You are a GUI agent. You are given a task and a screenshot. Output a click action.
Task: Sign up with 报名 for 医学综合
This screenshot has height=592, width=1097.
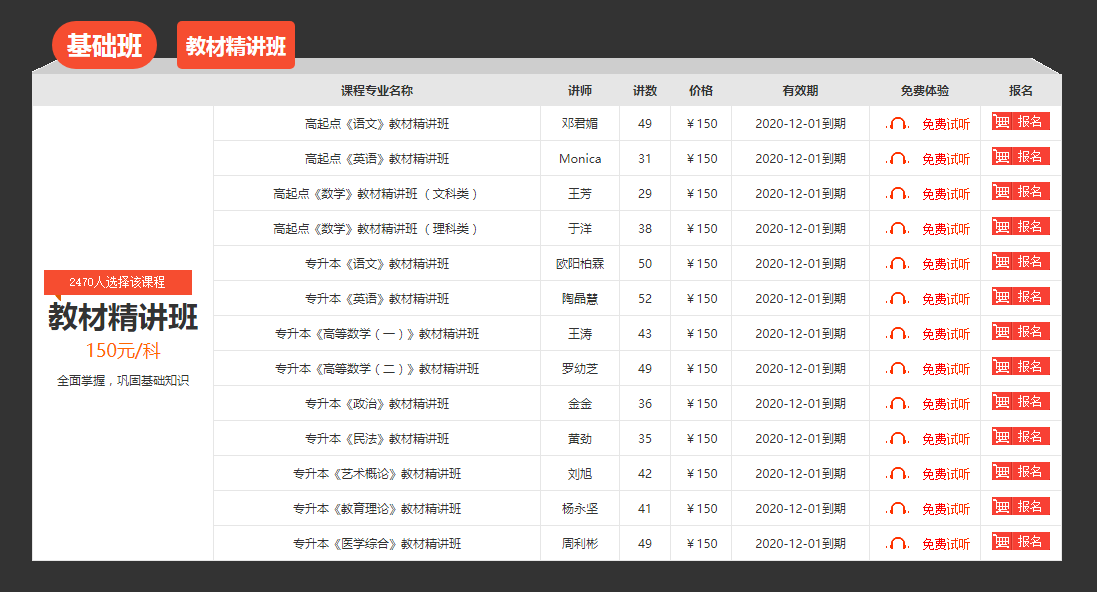[x=1021, y=542]
